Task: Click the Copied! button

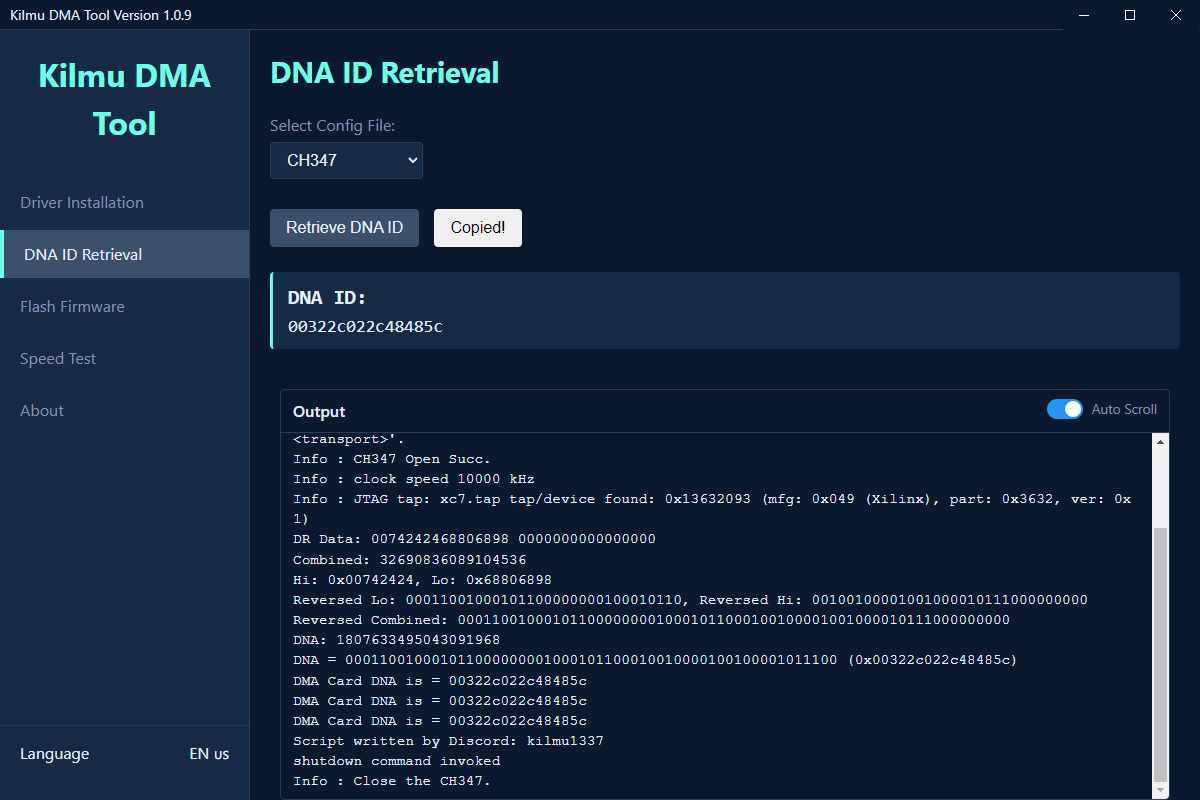Action: tap(478, 227)
